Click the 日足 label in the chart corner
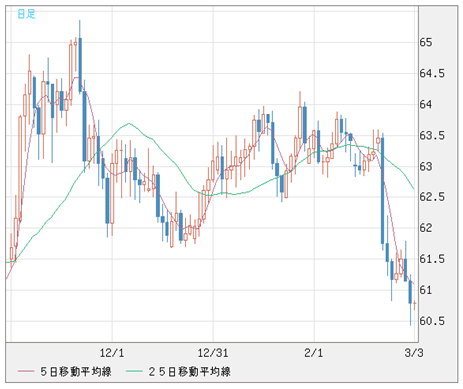 click(26, 14)
